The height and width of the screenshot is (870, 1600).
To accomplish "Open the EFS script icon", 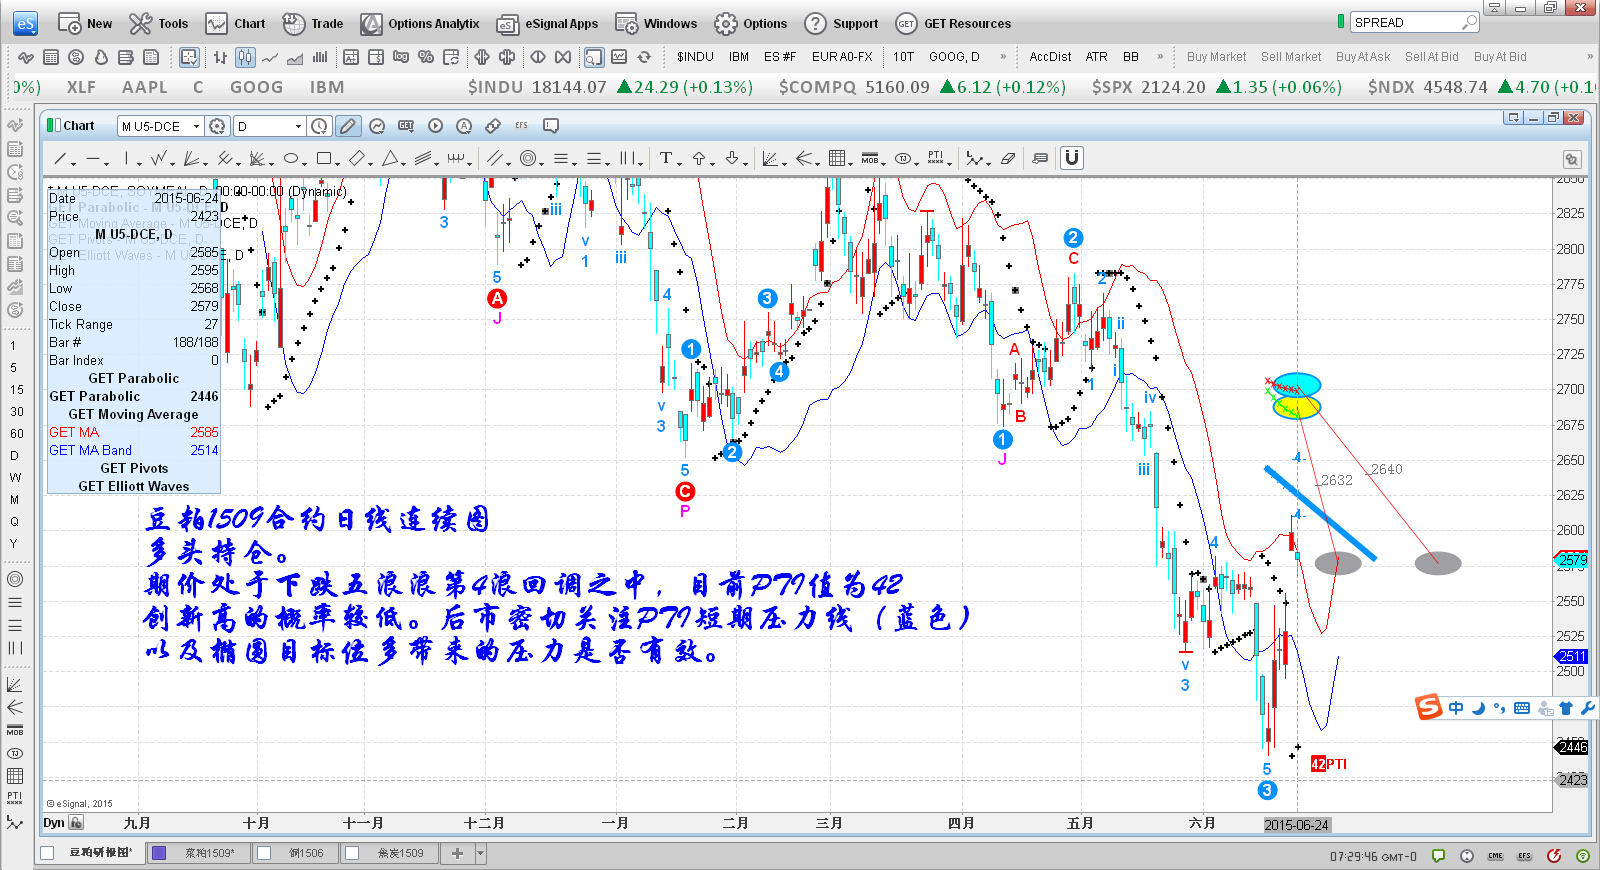I will point(521,126).
